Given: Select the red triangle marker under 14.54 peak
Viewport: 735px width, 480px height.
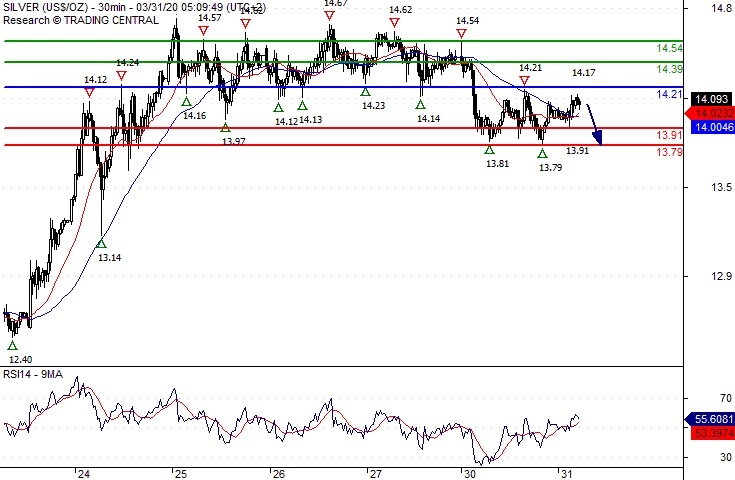Looking at the screenshot, I should (461, 33).
